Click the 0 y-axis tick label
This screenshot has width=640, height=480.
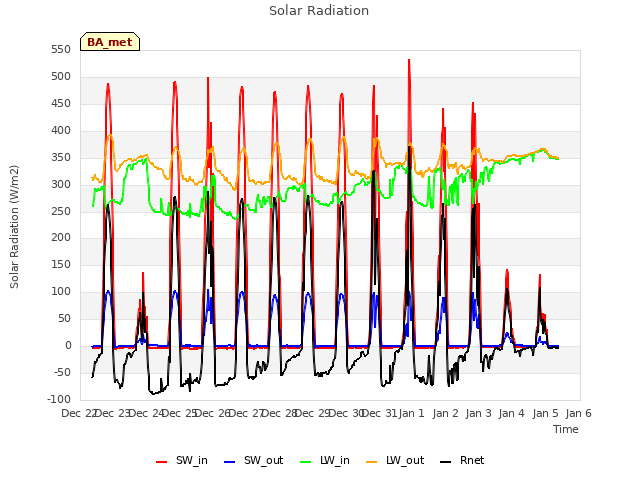[x=68, y=345]
